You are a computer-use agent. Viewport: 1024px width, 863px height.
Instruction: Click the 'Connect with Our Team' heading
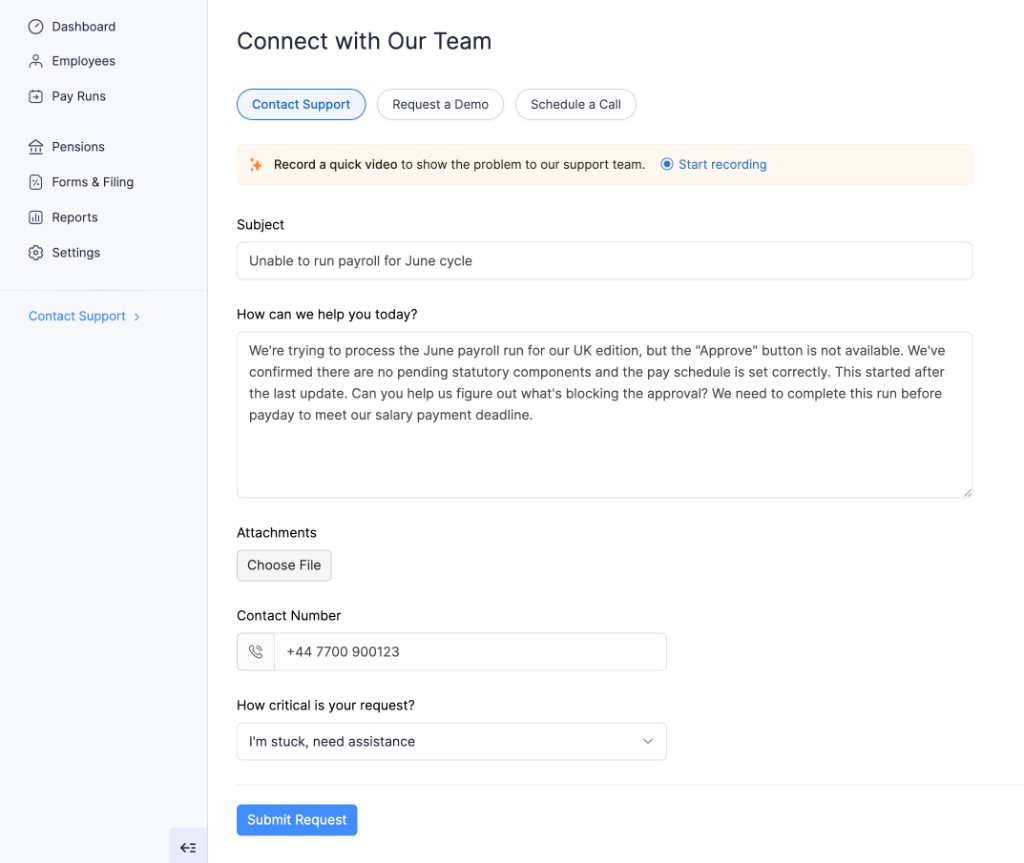coord(364,41)
